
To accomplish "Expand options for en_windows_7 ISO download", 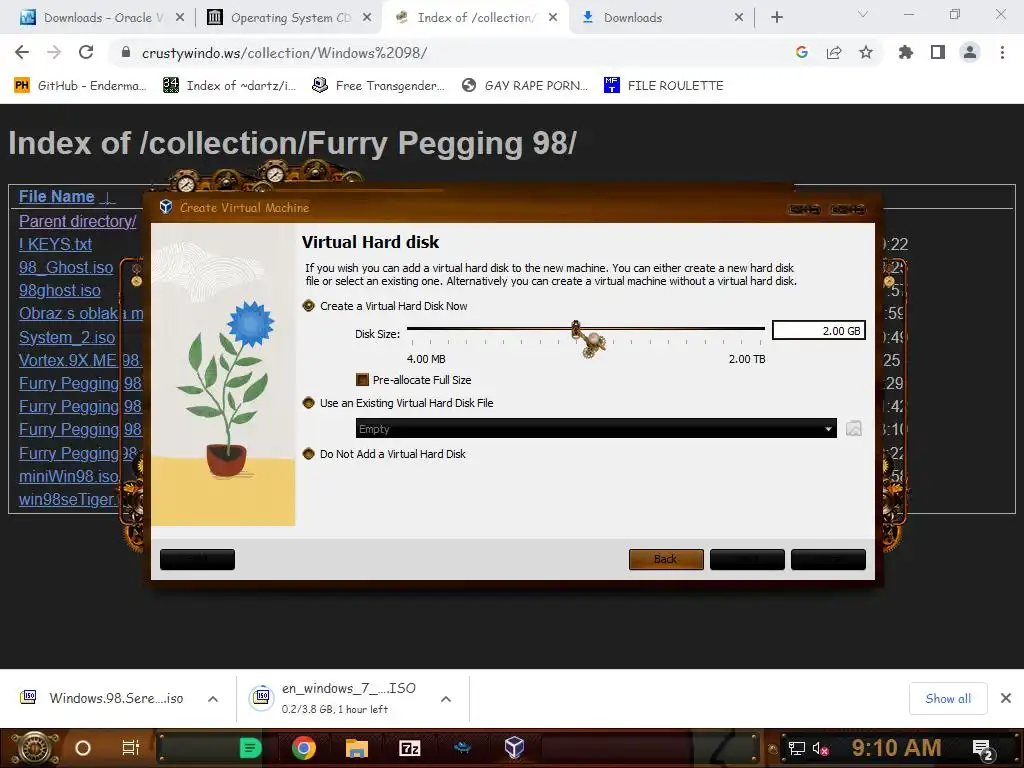I will tap(446, 699).
